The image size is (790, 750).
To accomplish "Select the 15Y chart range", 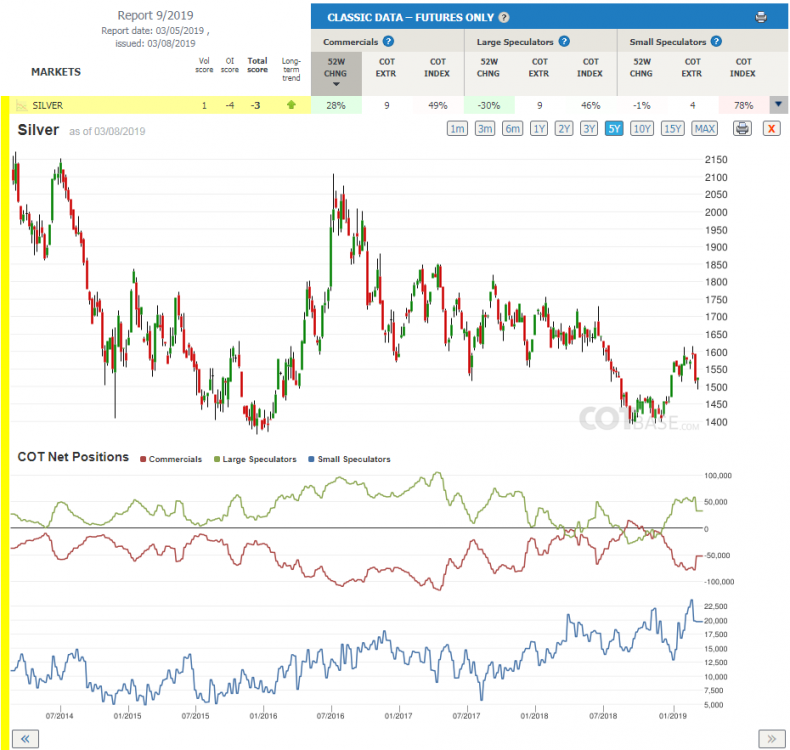I will tap(673, 129).
